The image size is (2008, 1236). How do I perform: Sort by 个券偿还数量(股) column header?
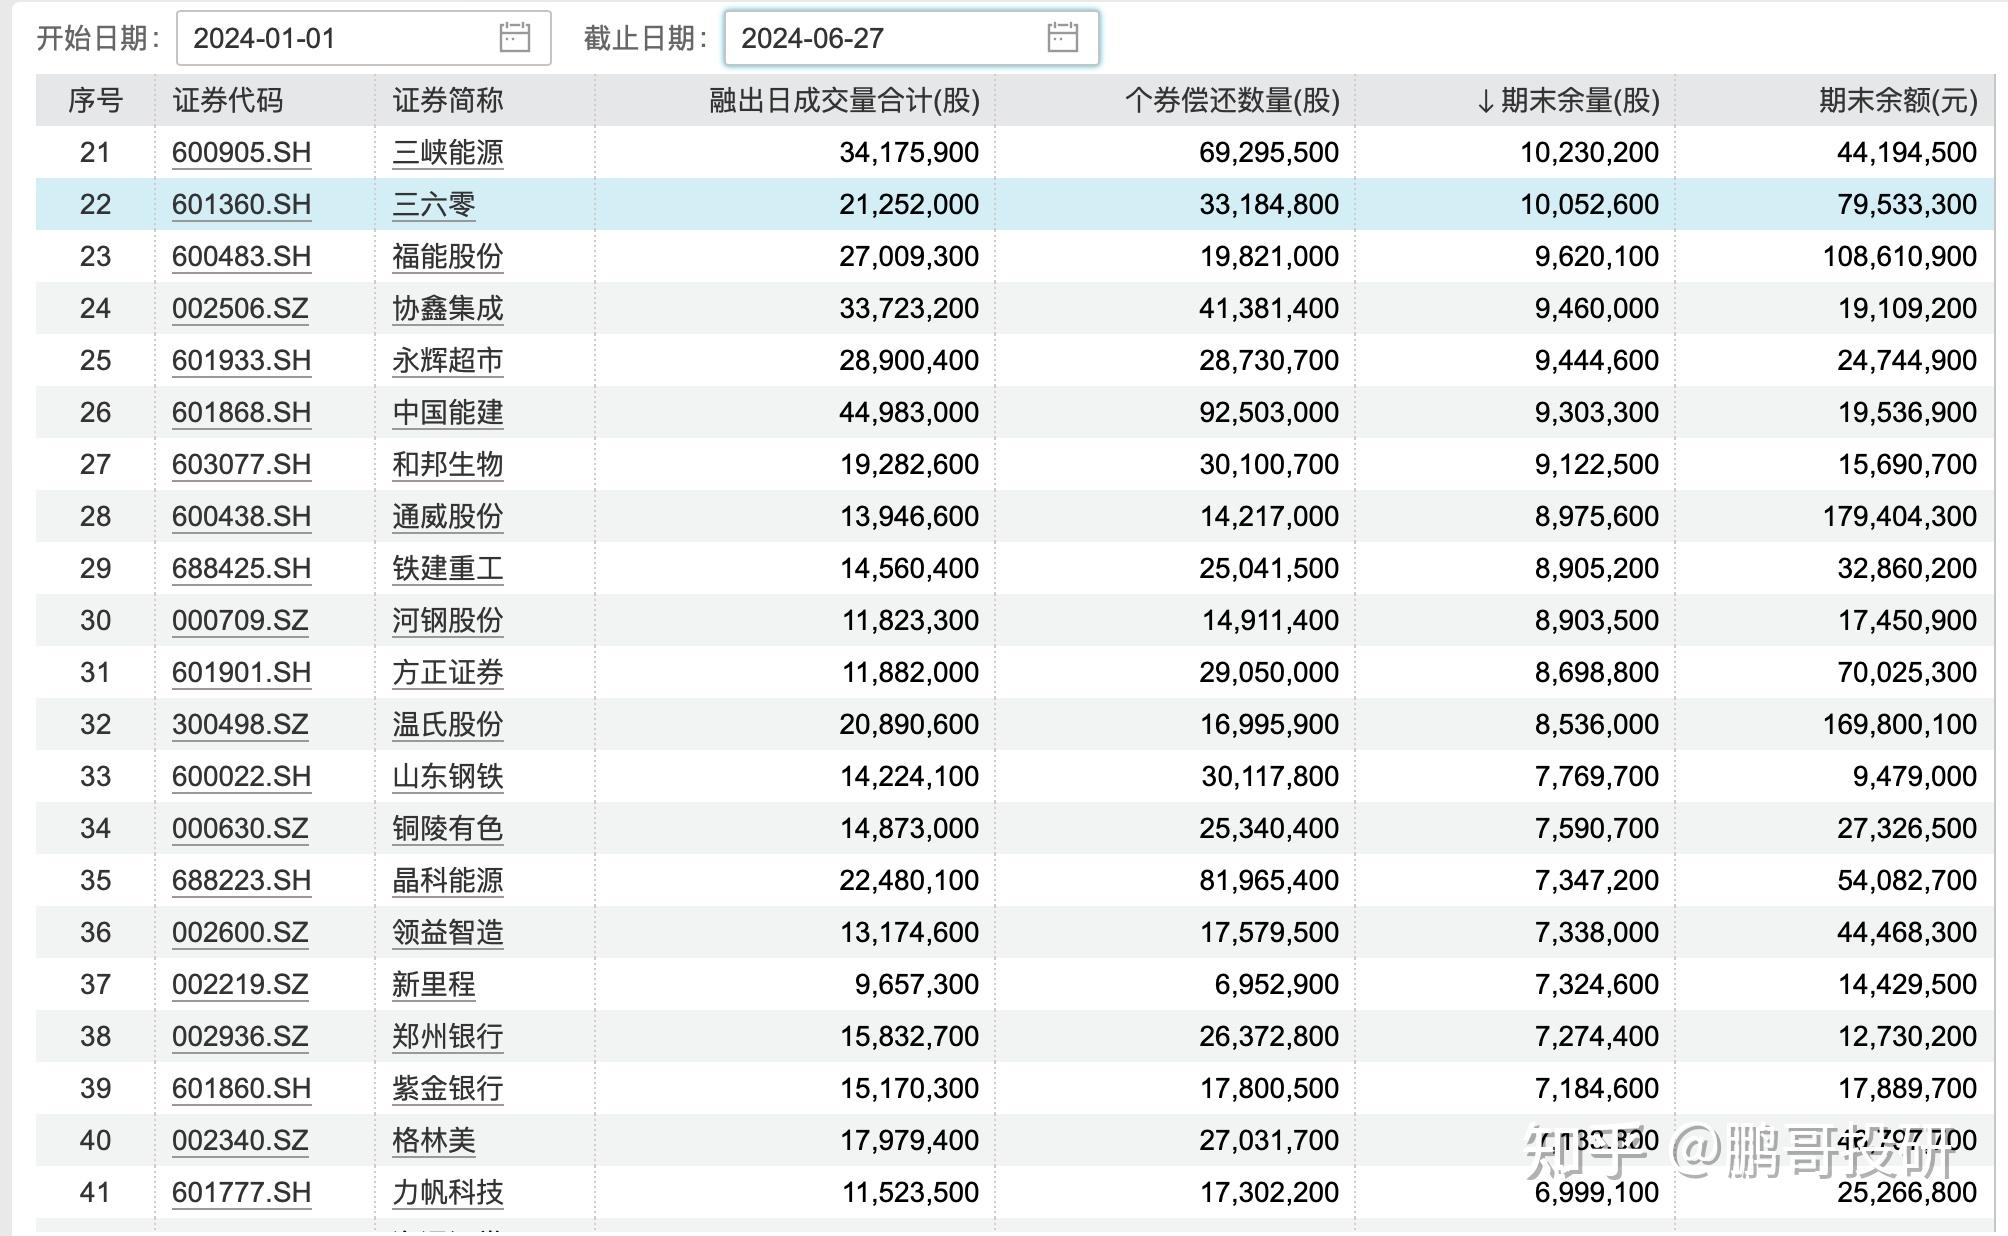(x=1232, y=100)
